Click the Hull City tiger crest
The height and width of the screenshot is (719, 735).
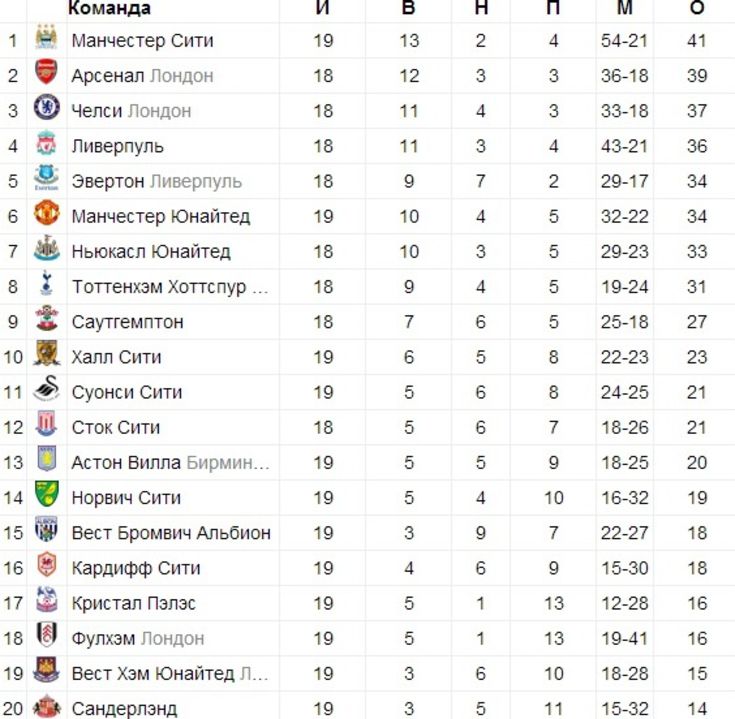pyautogui.click(x=46, y=353)
